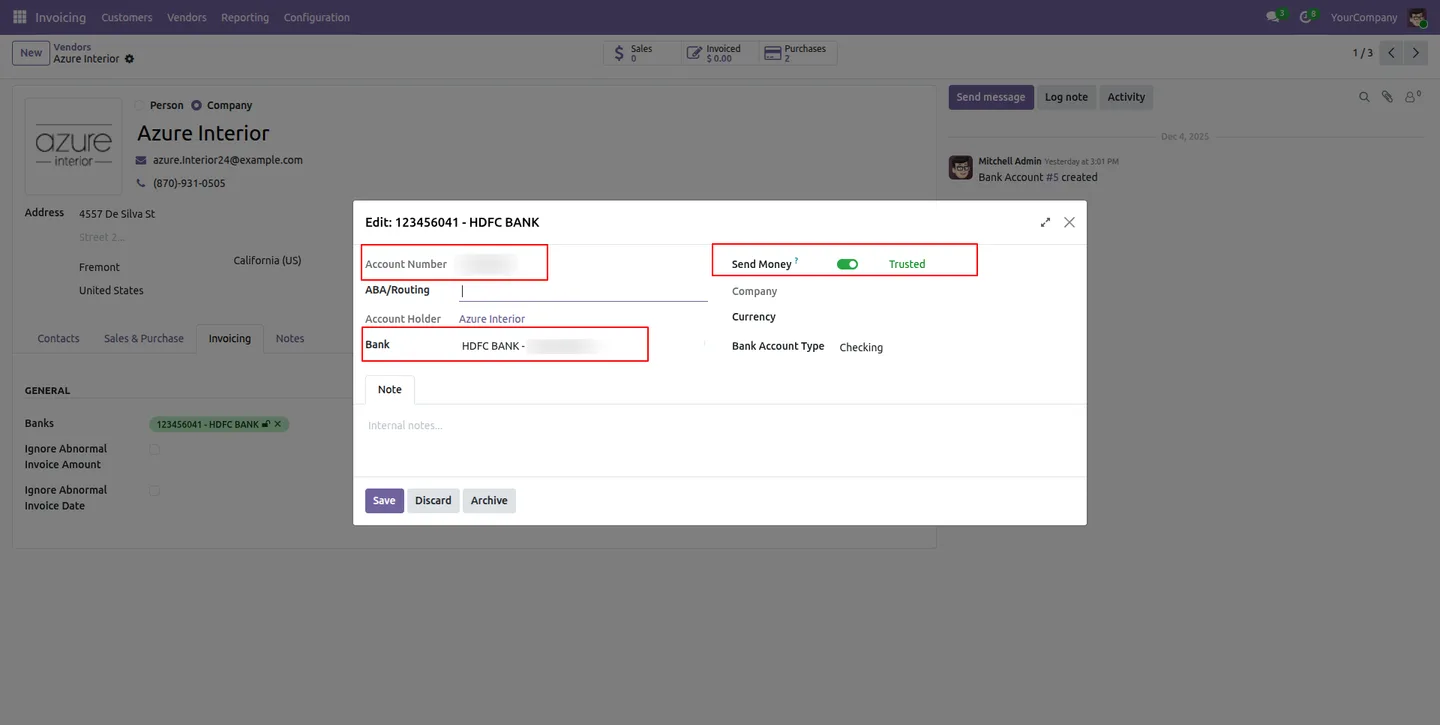Click the Azure Interior name heading
1440x725 pixels.
coord(203,133)
